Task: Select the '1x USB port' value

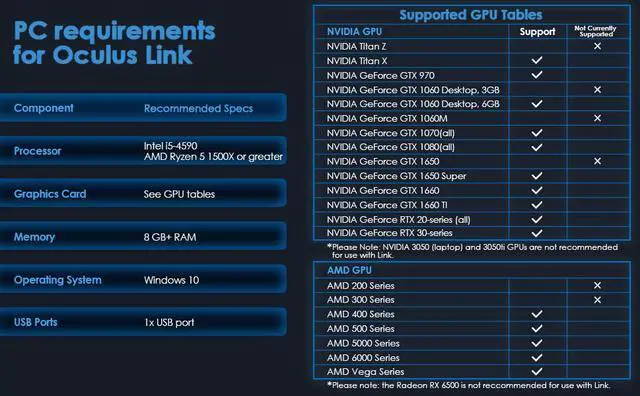Action: pos(169,323)
